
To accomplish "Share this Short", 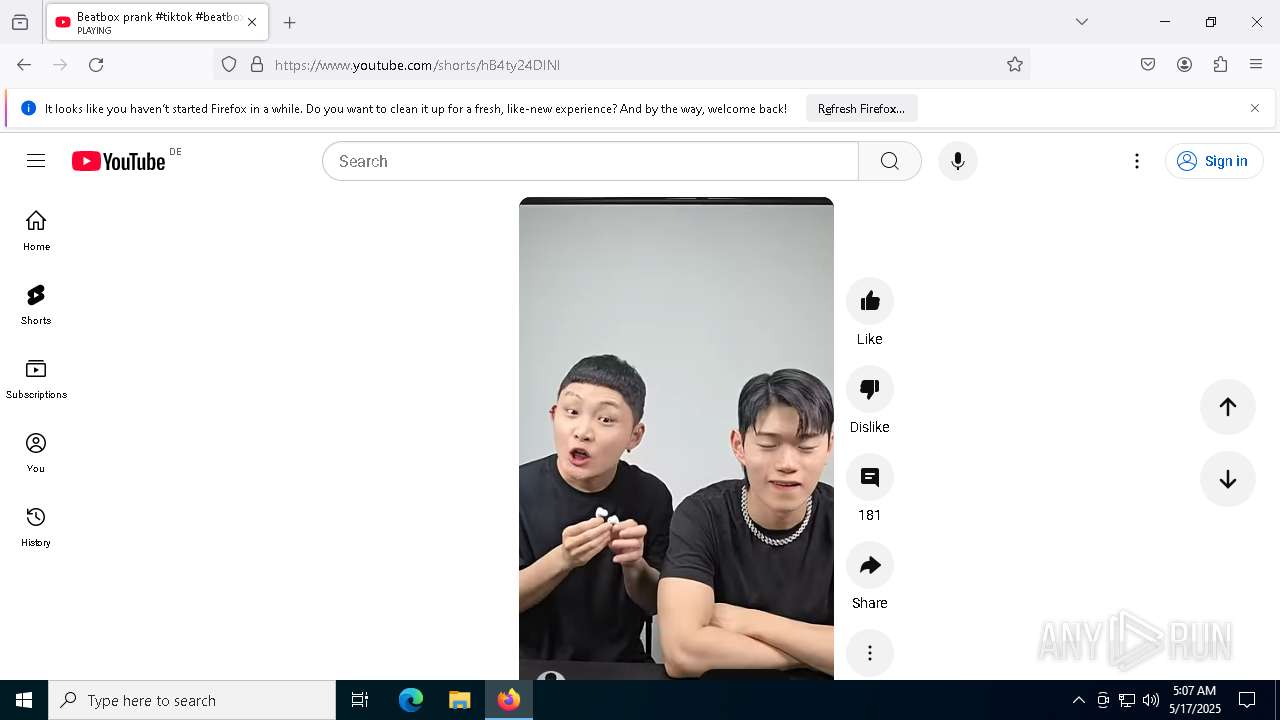I will 870,565.
